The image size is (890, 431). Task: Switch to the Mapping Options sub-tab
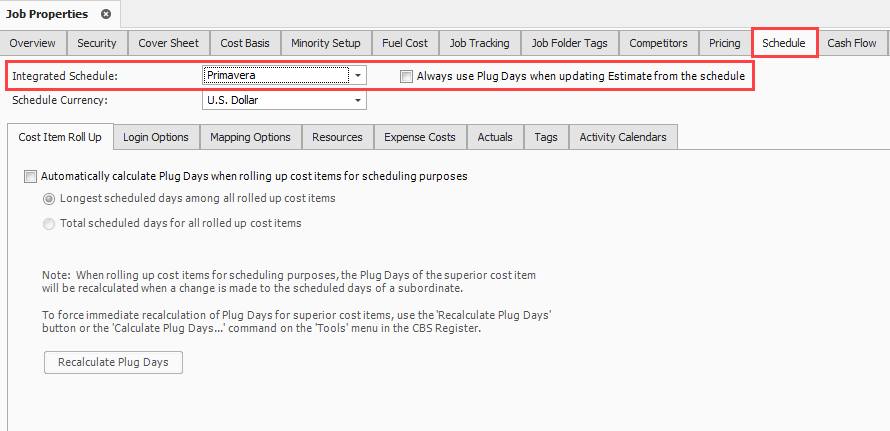click(250, 137)
